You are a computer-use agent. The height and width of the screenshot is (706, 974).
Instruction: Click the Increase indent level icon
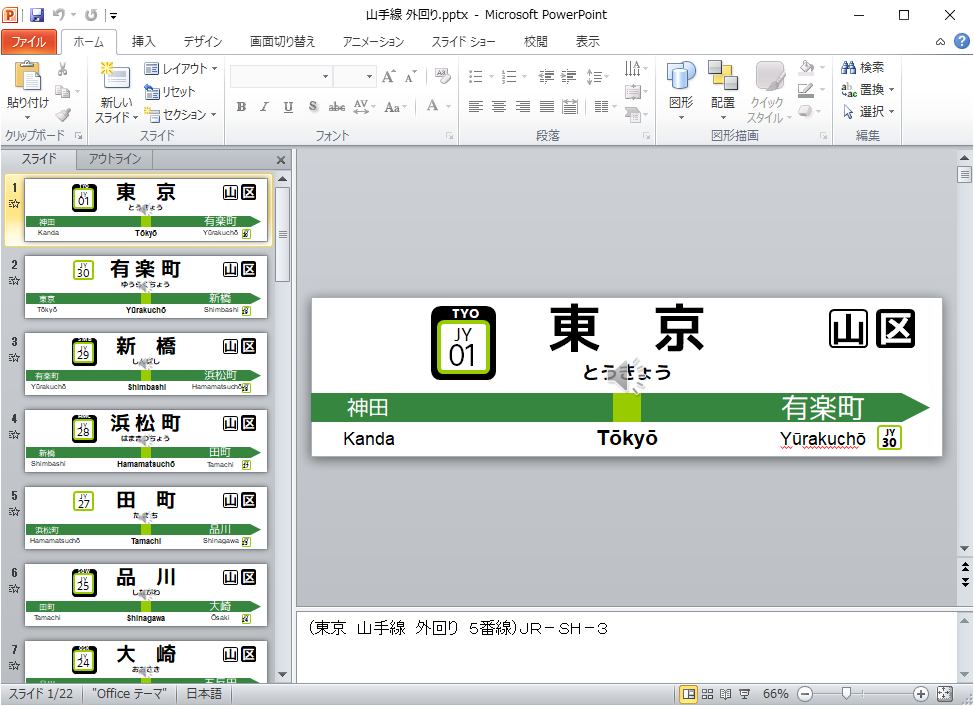568,76
